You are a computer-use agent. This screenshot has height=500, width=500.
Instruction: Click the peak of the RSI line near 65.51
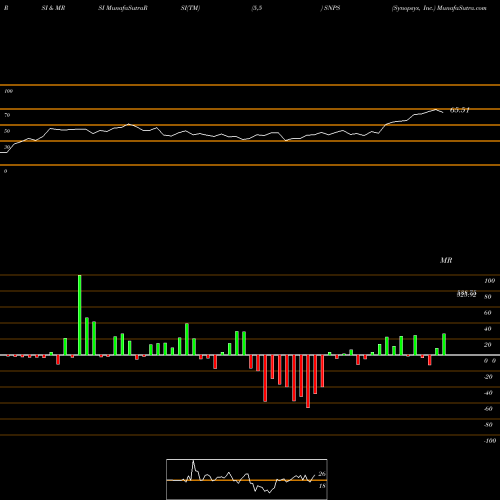pyautogui.click(x=436, y=109)
